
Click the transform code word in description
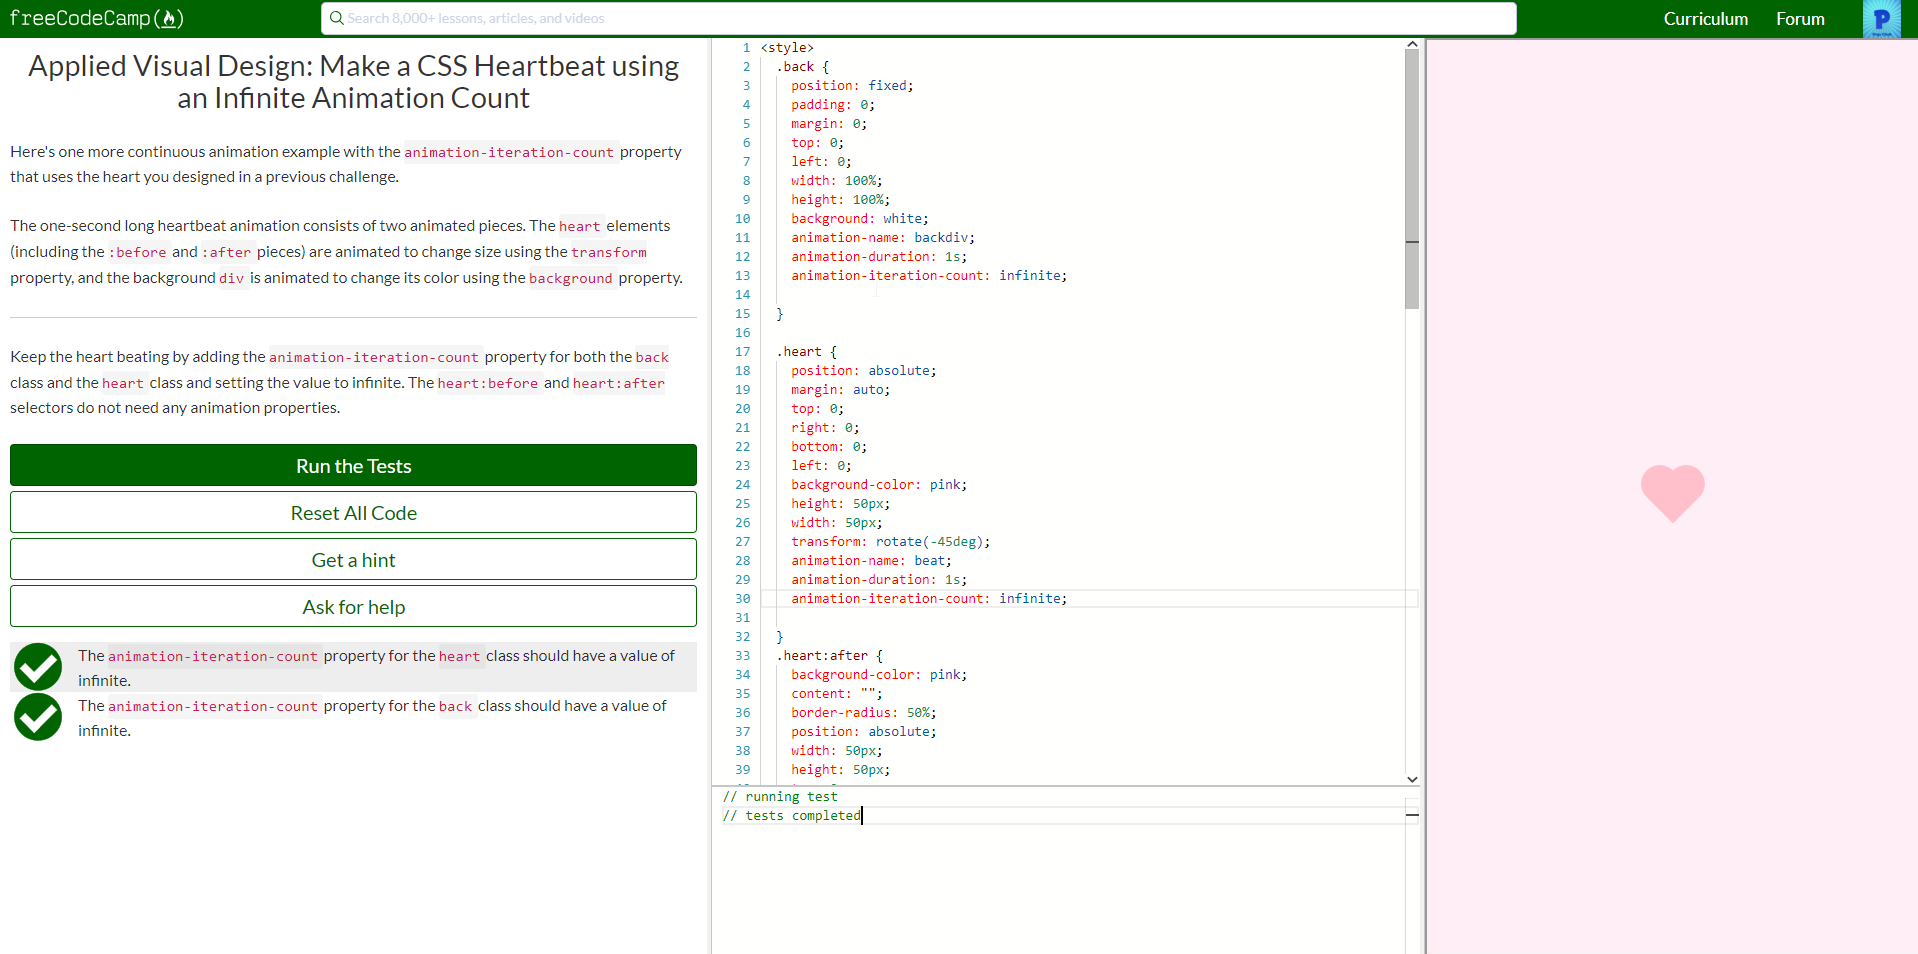pos(609,252)
